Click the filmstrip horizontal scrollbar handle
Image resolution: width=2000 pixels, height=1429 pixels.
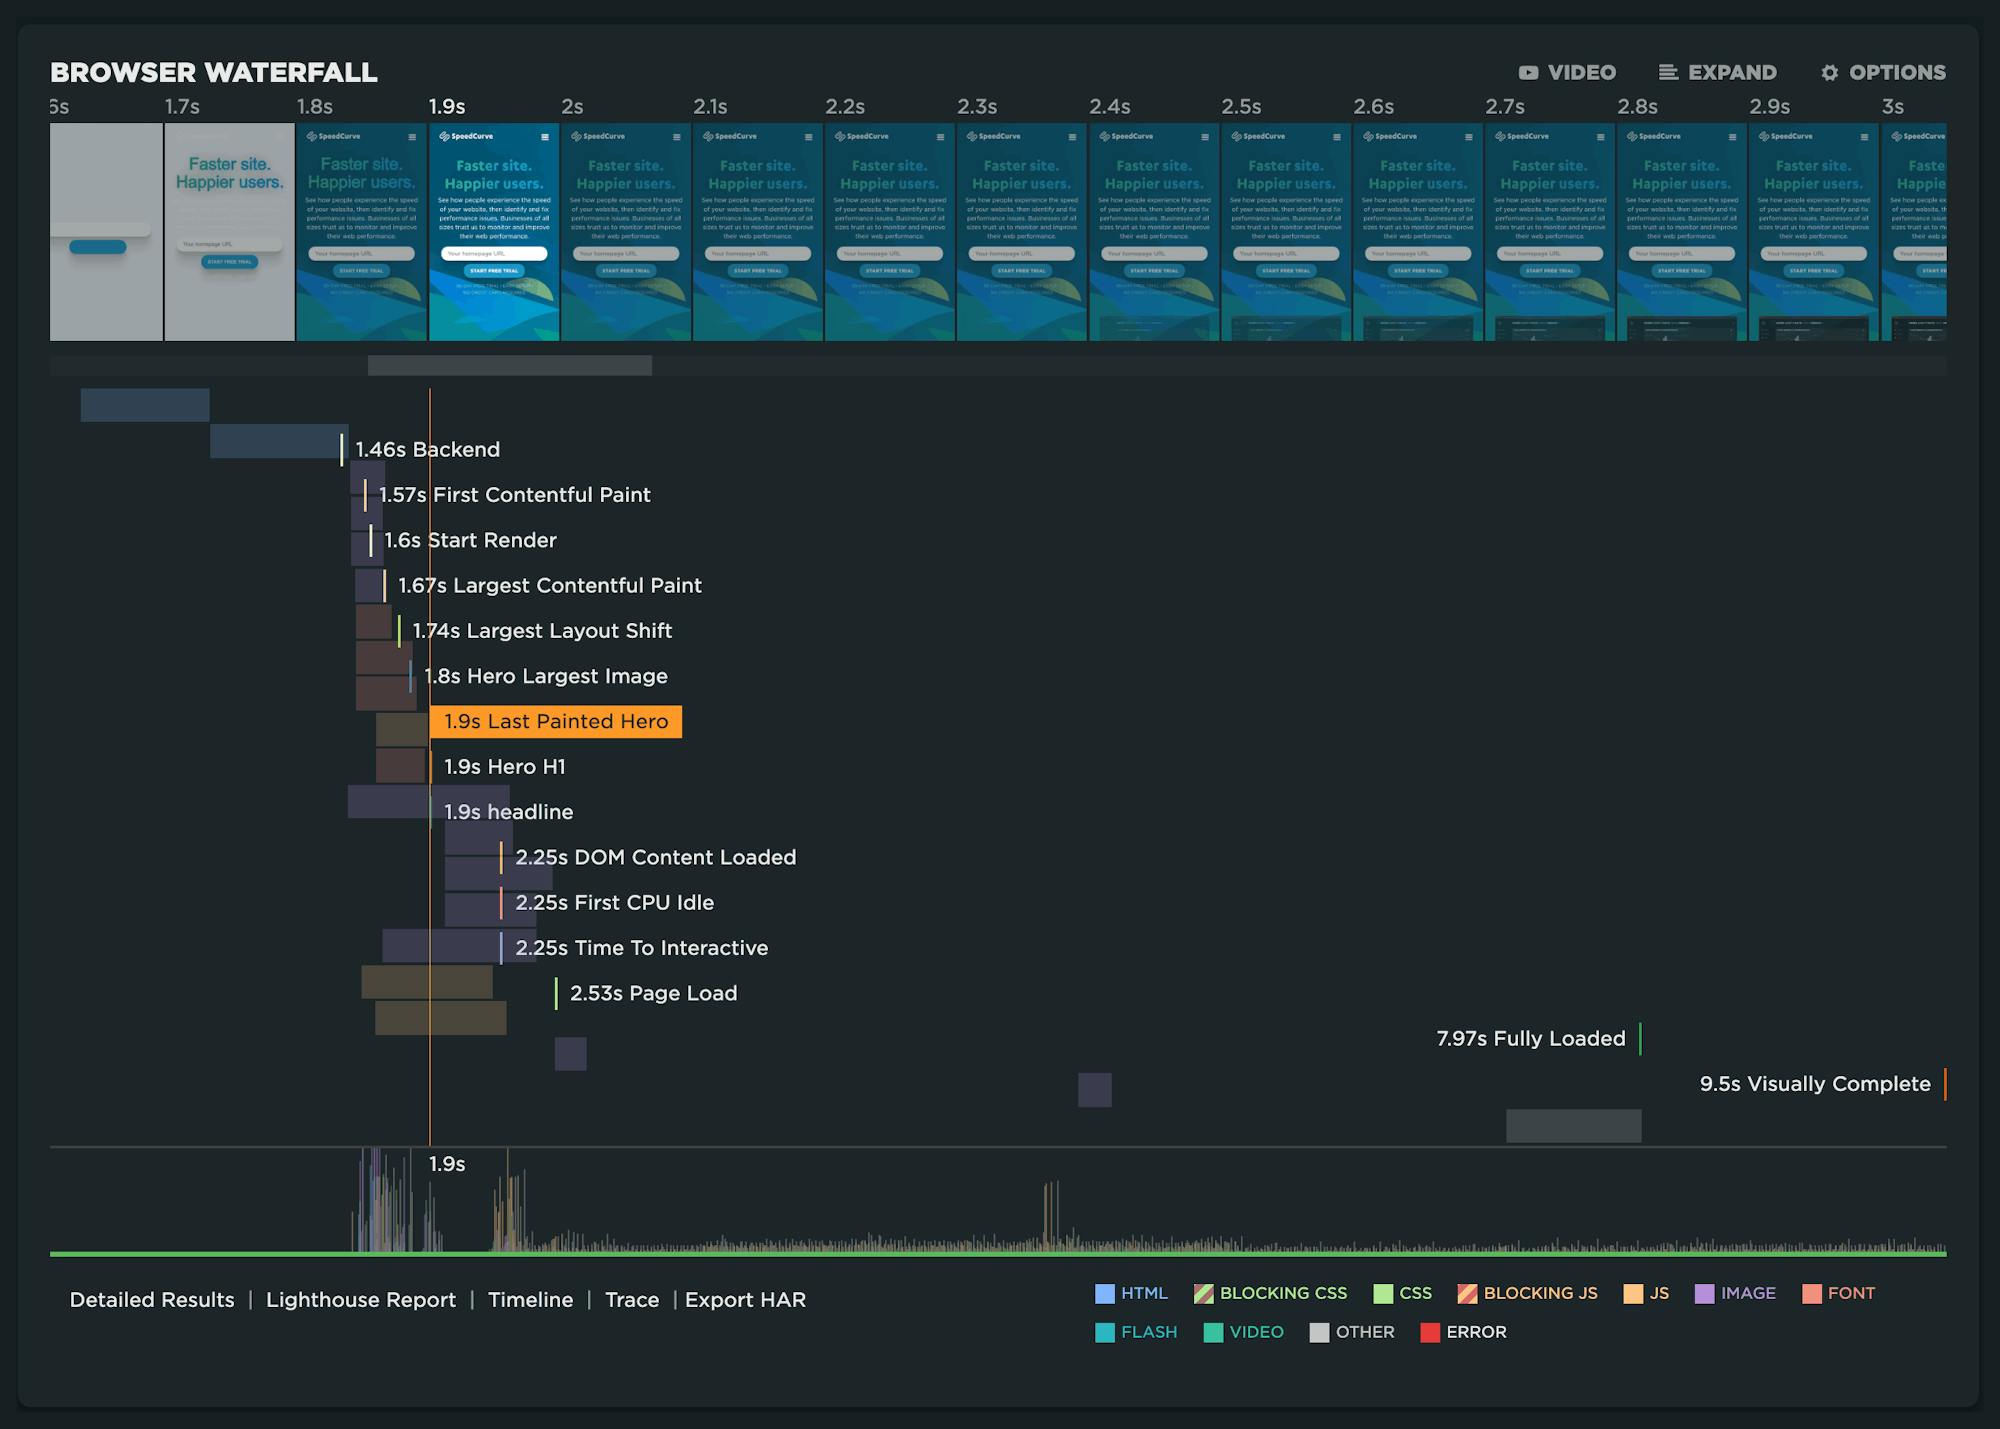pos(510,366)
